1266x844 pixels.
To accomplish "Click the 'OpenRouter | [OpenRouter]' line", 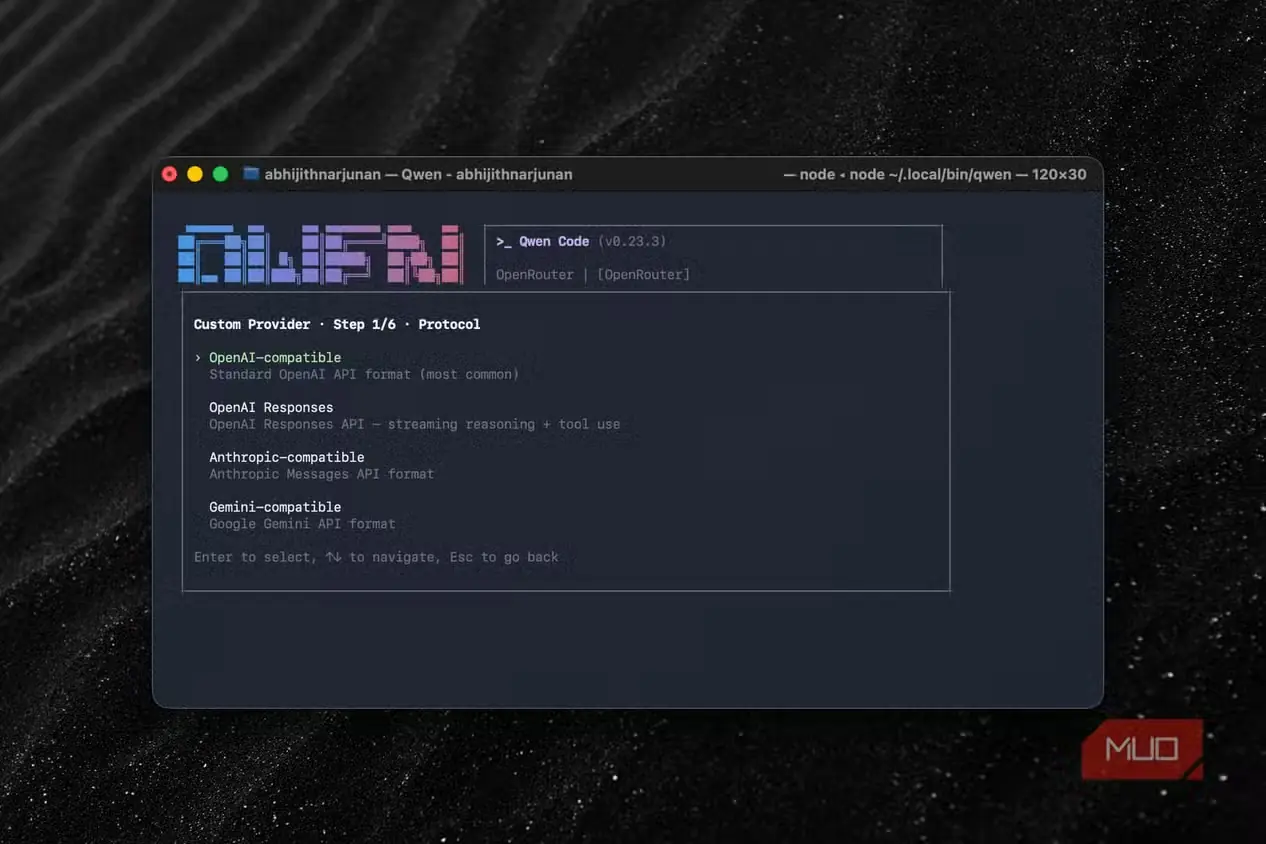I will [x=593, y=274].
